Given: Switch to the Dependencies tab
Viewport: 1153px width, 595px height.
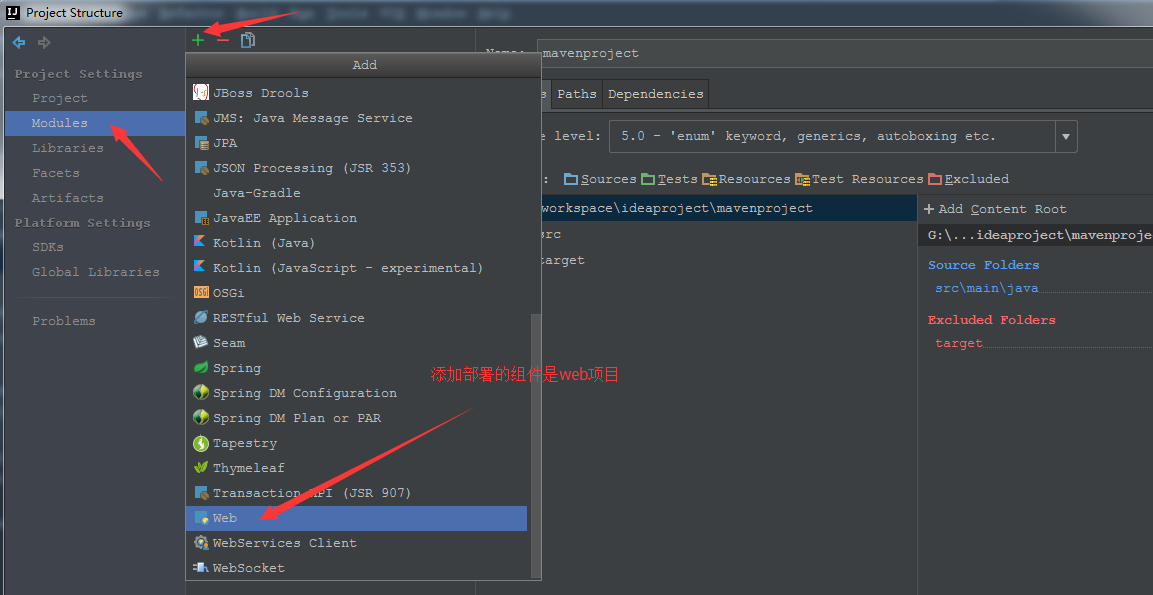Looking at the screenshot, I should (x=655, y=94).
